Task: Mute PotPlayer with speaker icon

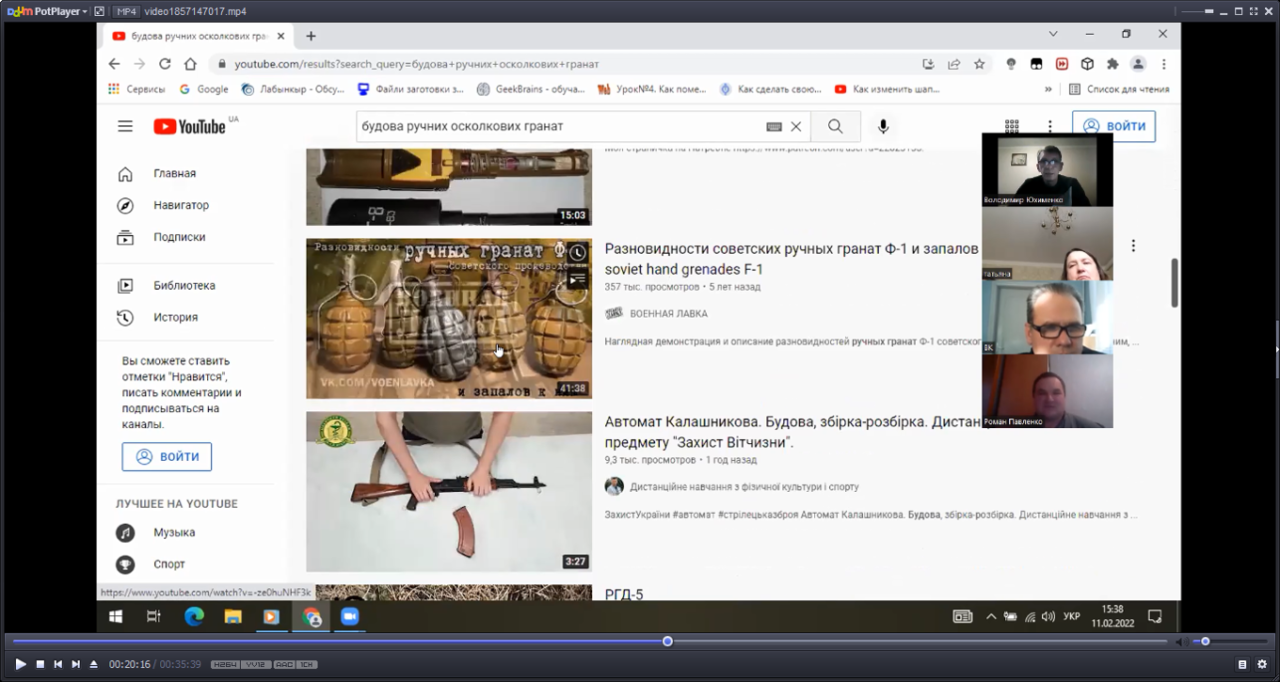Action: tap(1180, 641)
